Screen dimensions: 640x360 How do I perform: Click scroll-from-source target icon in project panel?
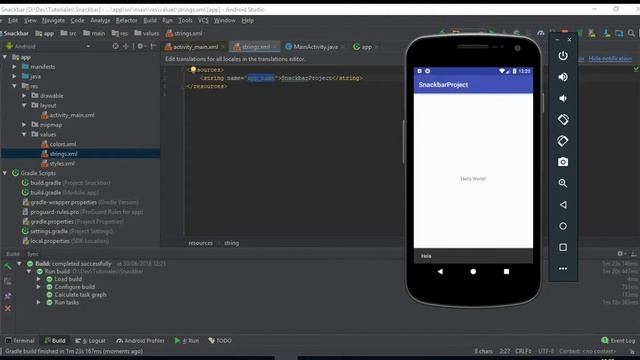(116, 46)
